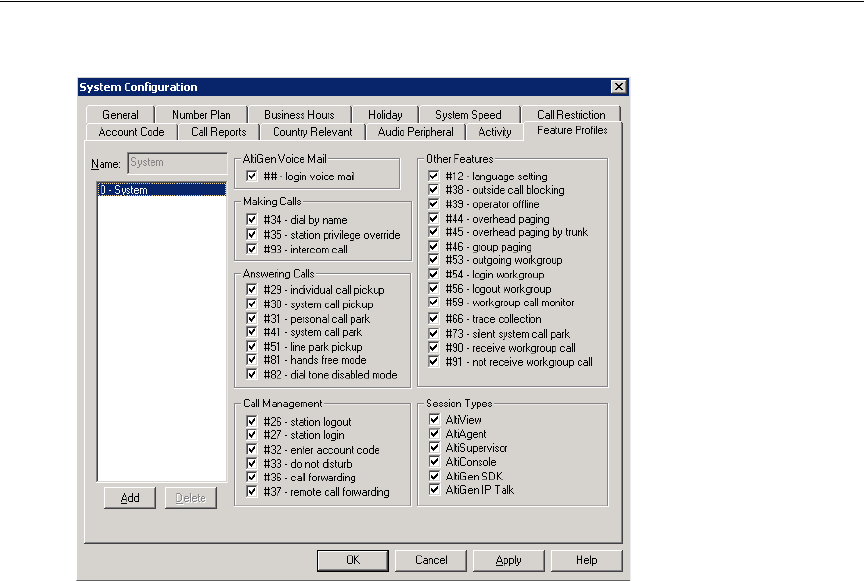The image size is (864, 581).
Task: Close the System Configuration dialog
Action: 619,87
